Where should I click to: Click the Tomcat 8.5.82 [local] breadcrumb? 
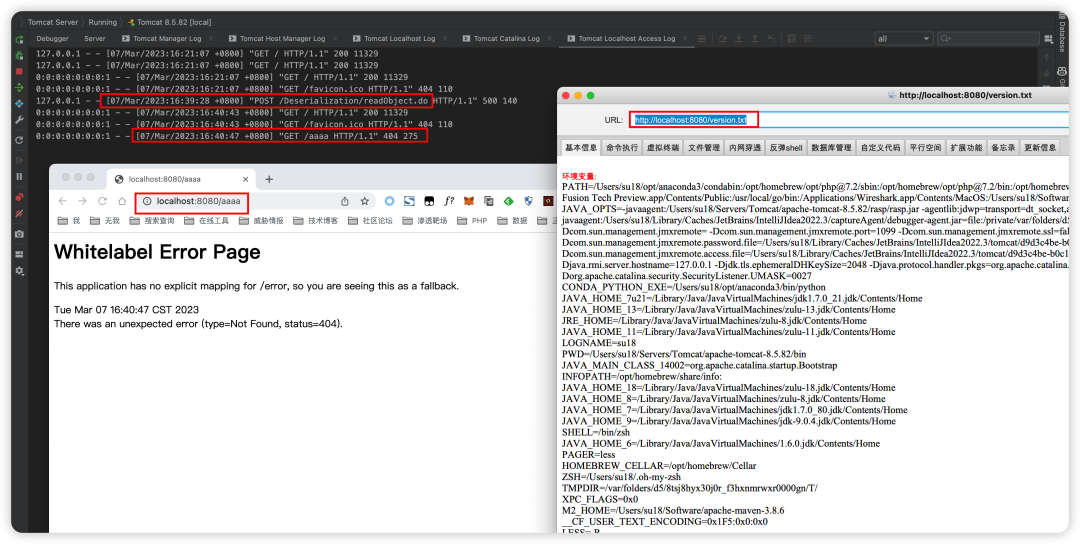(x=170, y=23)
